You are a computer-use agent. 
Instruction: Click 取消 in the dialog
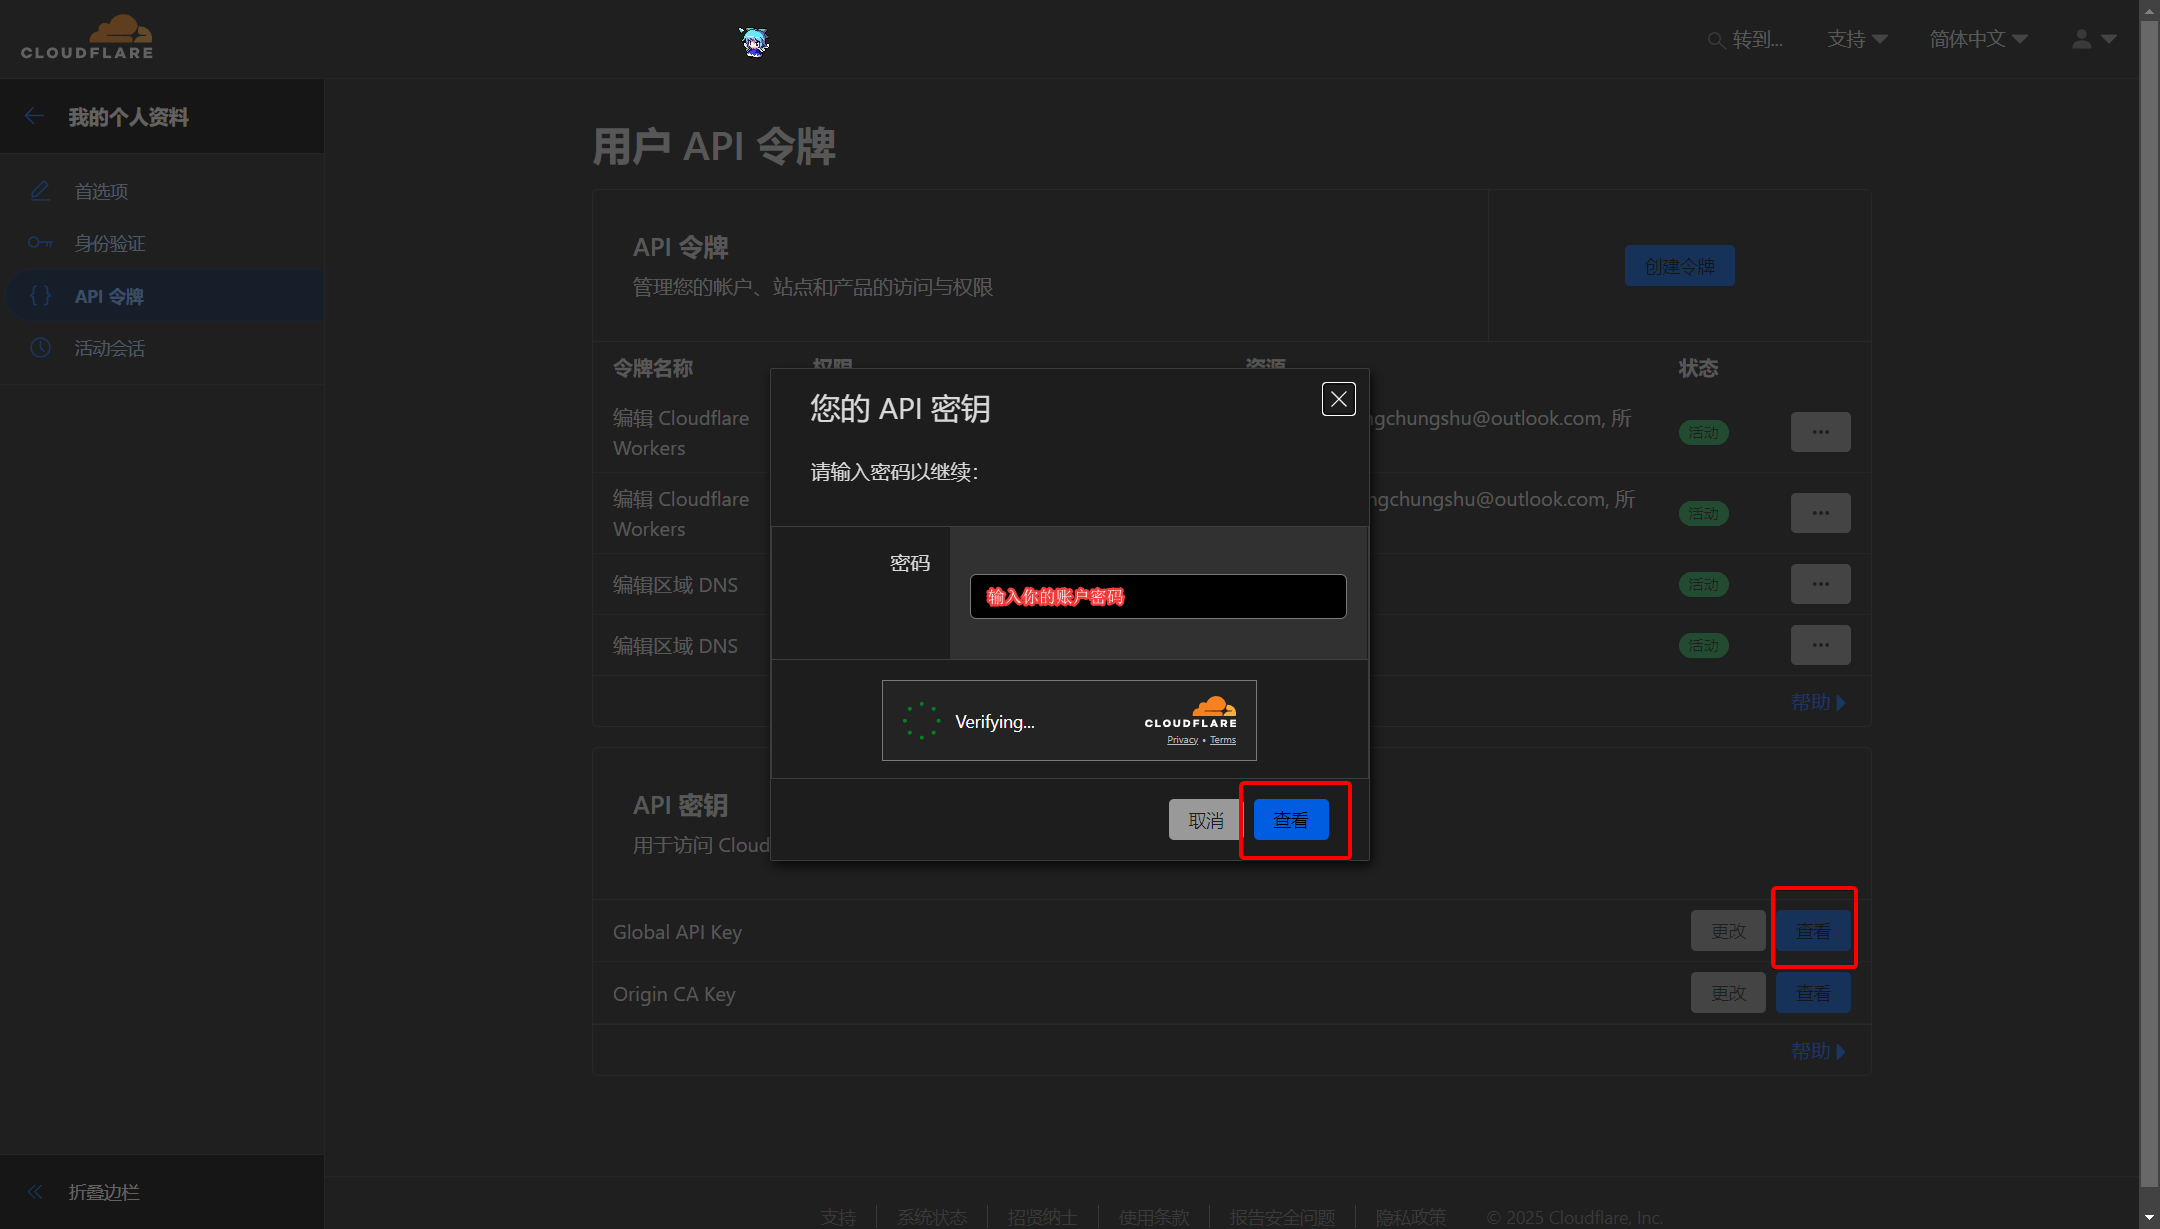(x=1206, y=820)
